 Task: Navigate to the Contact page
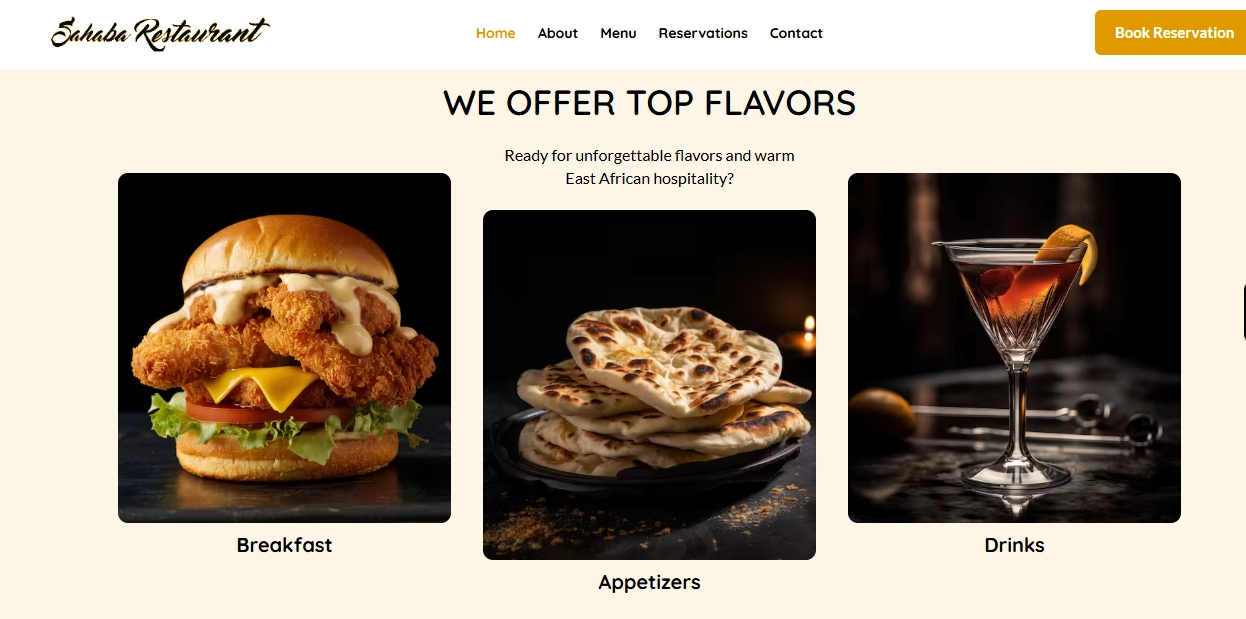tap(796, 33)
